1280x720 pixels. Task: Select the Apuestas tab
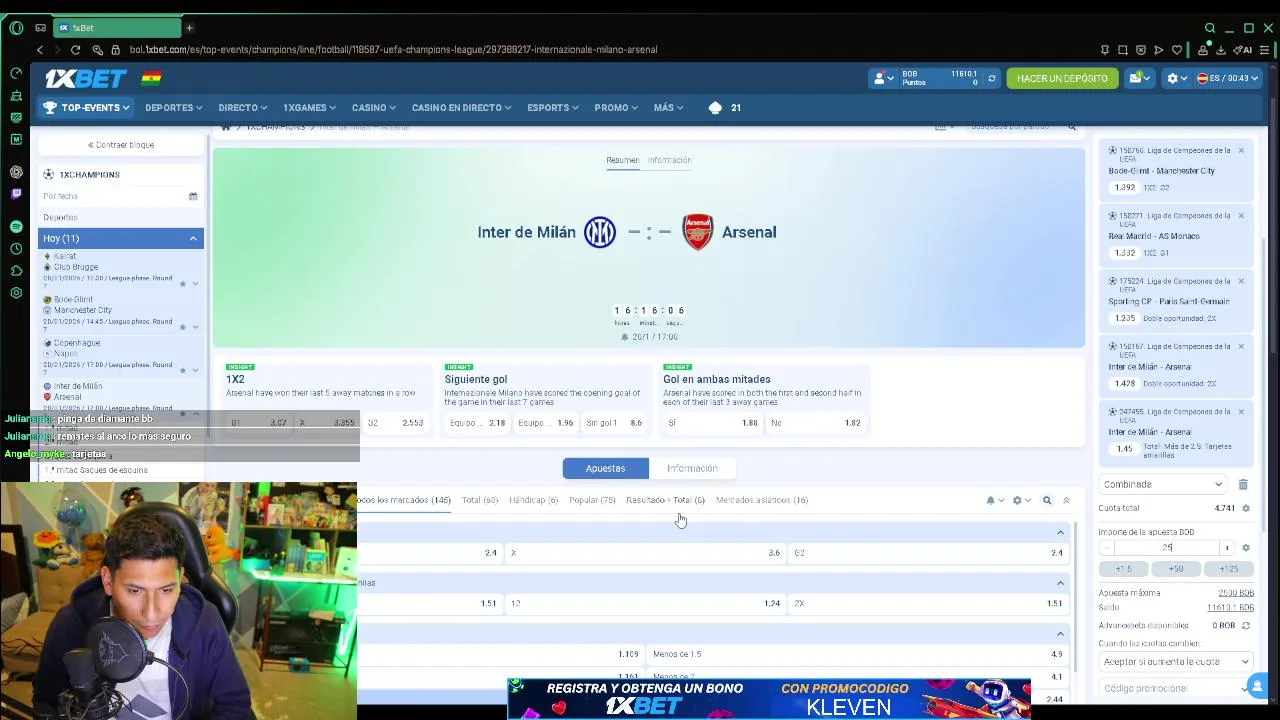tap(605, 468)
